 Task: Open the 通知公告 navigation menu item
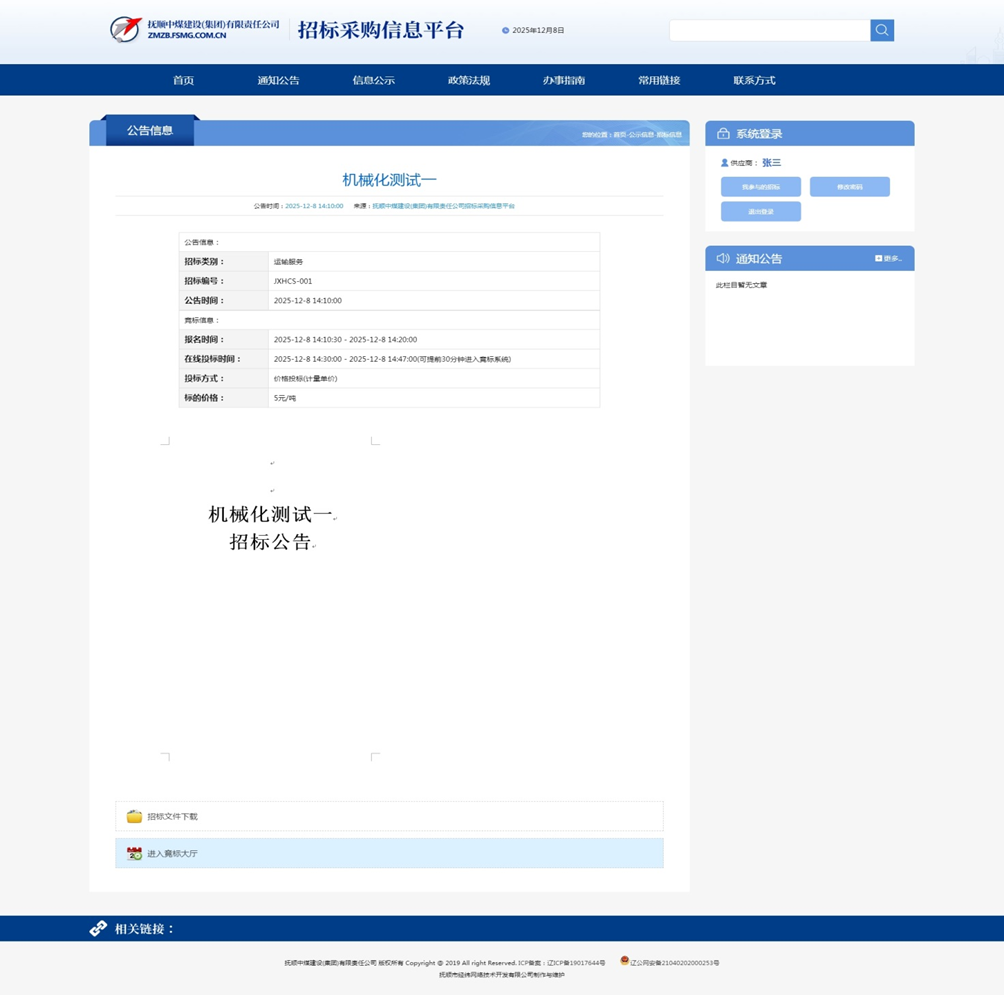point(279,80)
